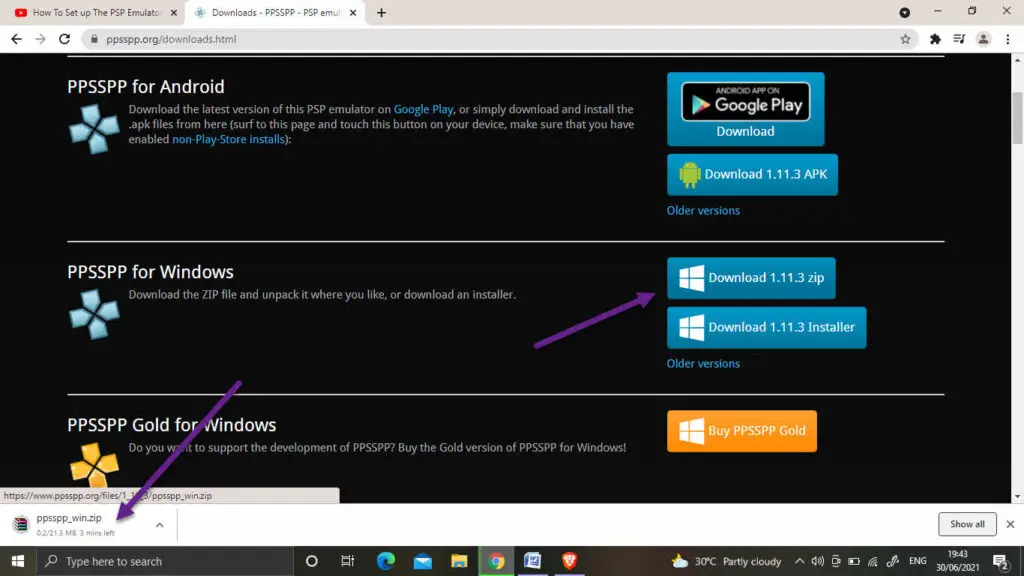Open Older versions link under Android
This screenshot has height=576, width=1024.
(x=703, y=210)
